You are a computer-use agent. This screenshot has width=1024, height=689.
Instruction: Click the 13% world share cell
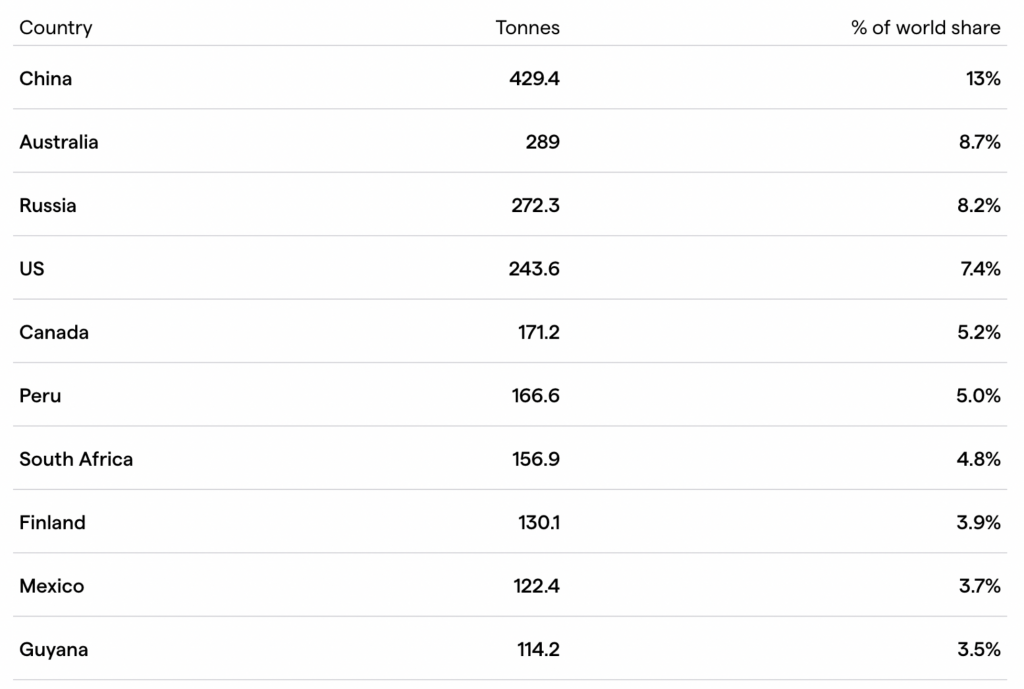click(x=983, y=78)
